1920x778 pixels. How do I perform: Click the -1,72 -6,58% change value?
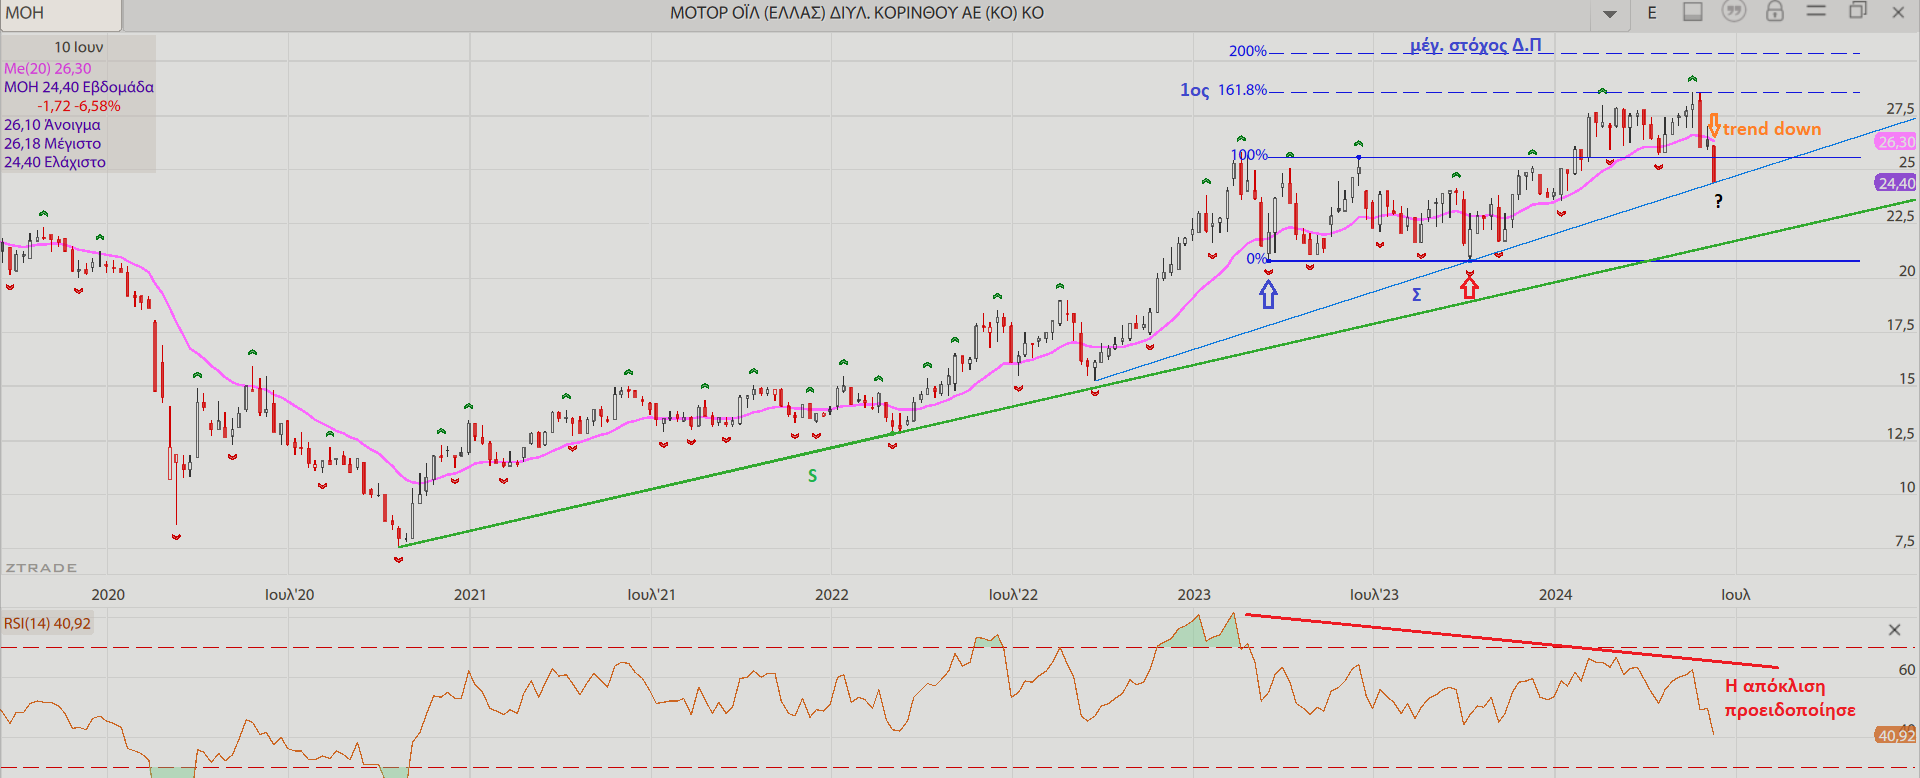pyautogui.click(x=79, y=106)
